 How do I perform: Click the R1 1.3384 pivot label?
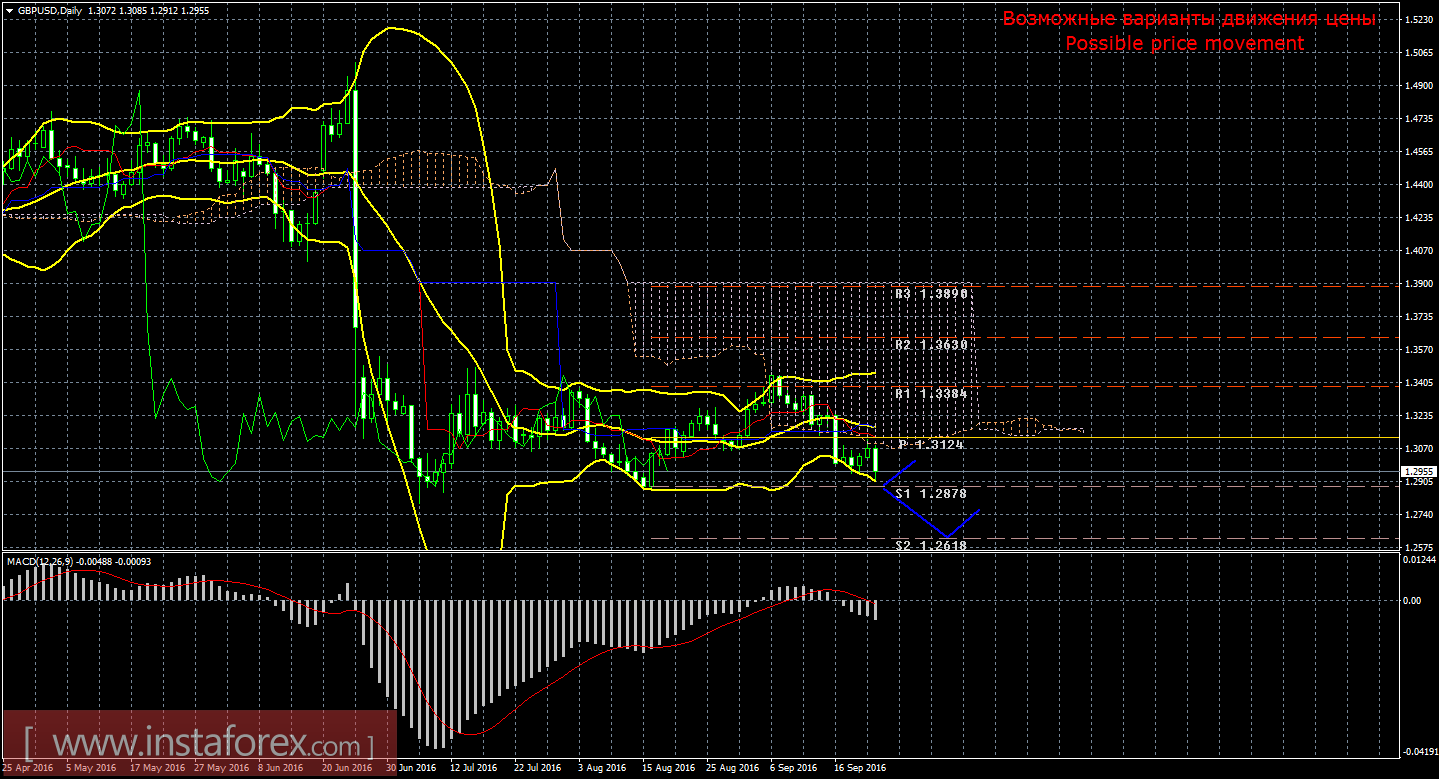pyautogui.click(x=931, y=394)
